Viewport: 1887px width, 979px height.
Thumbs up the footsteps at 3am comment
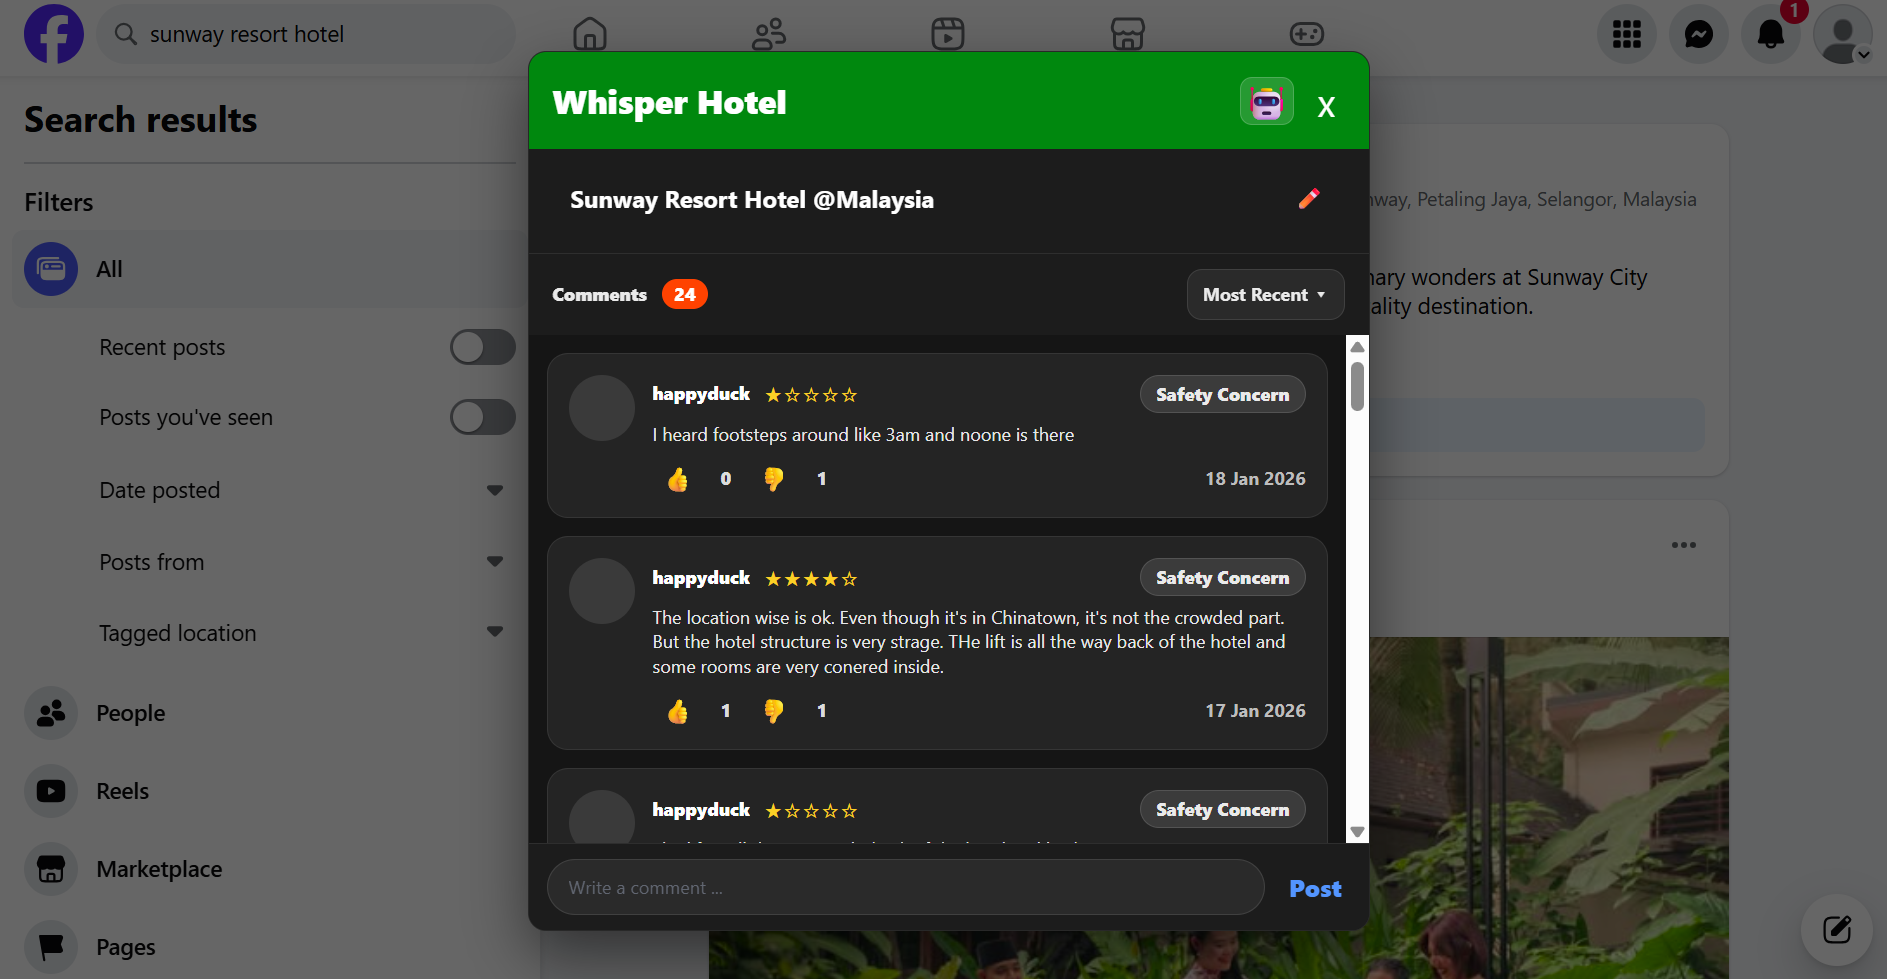(x=678, y=480)
